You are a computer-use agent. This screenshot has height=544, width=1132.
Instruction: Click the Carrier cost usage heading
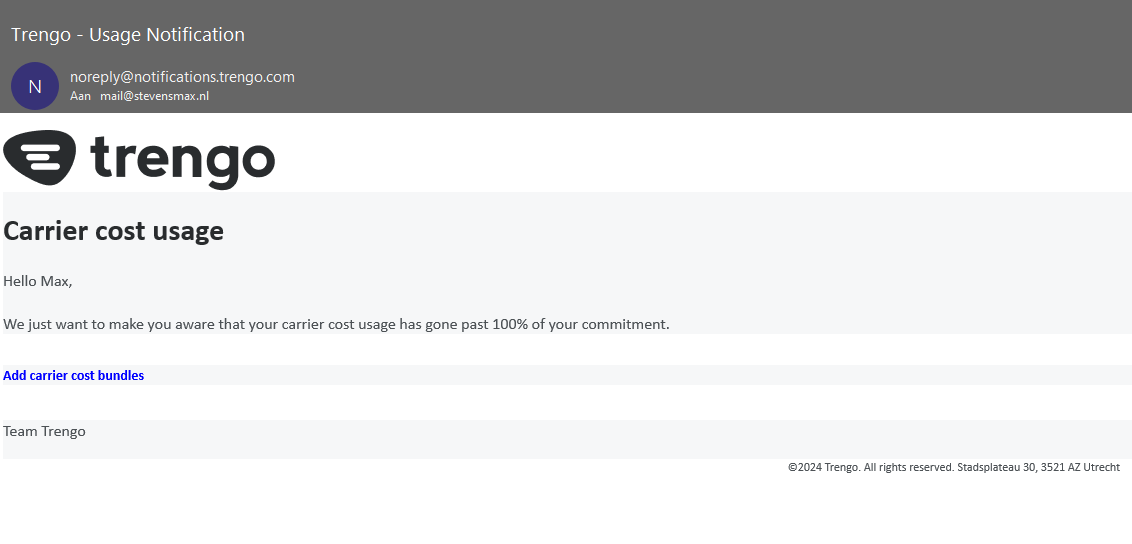pyautogui.click(x=113, y=231)
